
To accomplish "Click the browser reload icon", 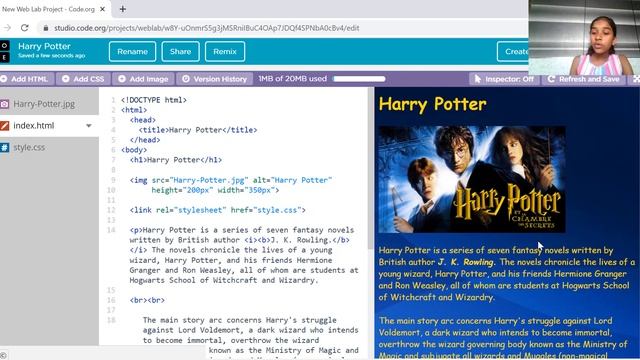I will pos(25,28).
